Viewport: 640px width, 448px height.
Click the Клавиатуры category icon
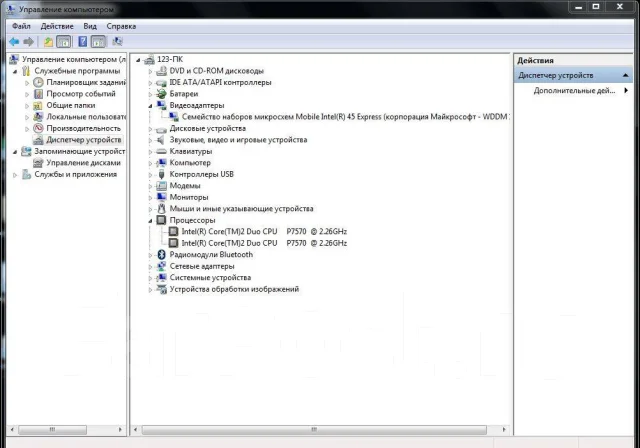point(162,151)
